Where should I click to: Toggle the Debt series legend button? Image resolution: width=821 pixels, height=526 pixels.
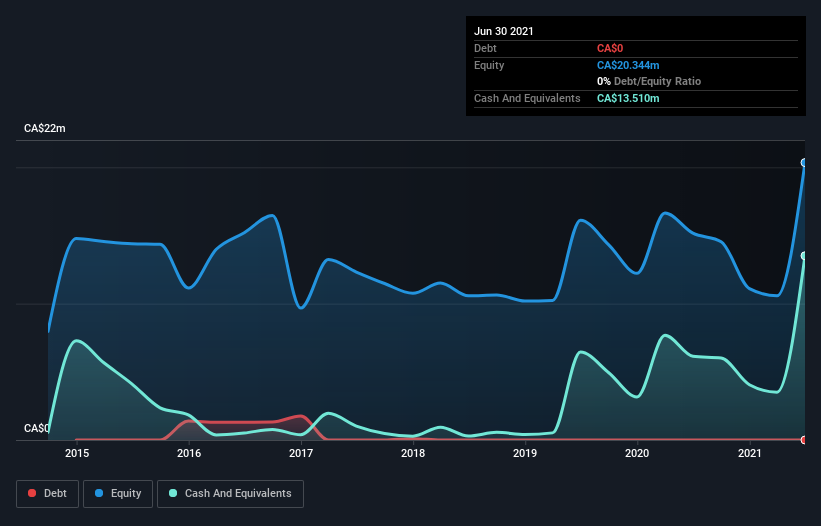pos(47,494)
